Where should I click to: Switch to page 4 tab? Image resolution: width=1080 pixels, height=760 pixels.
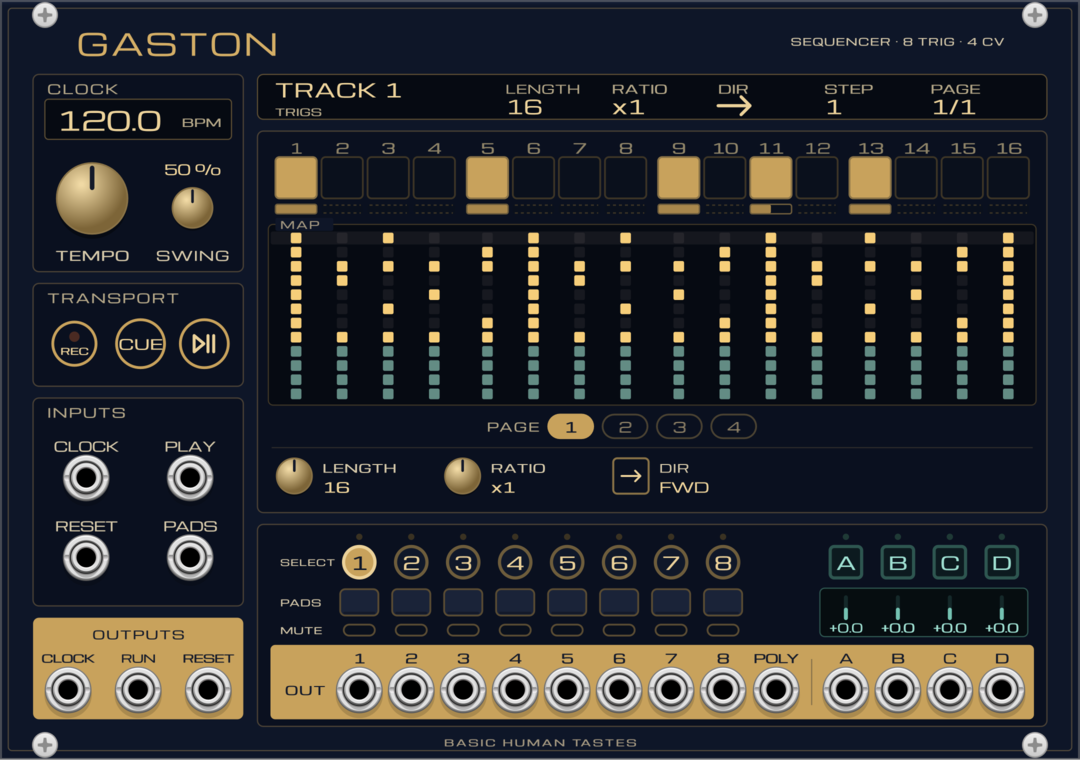coord(734,427)
